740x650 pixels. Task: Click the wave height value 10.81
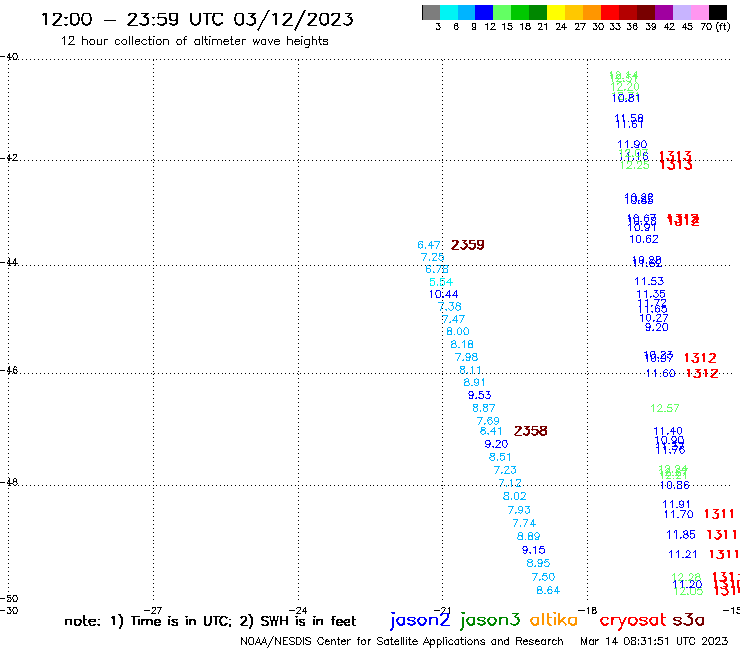626,98
